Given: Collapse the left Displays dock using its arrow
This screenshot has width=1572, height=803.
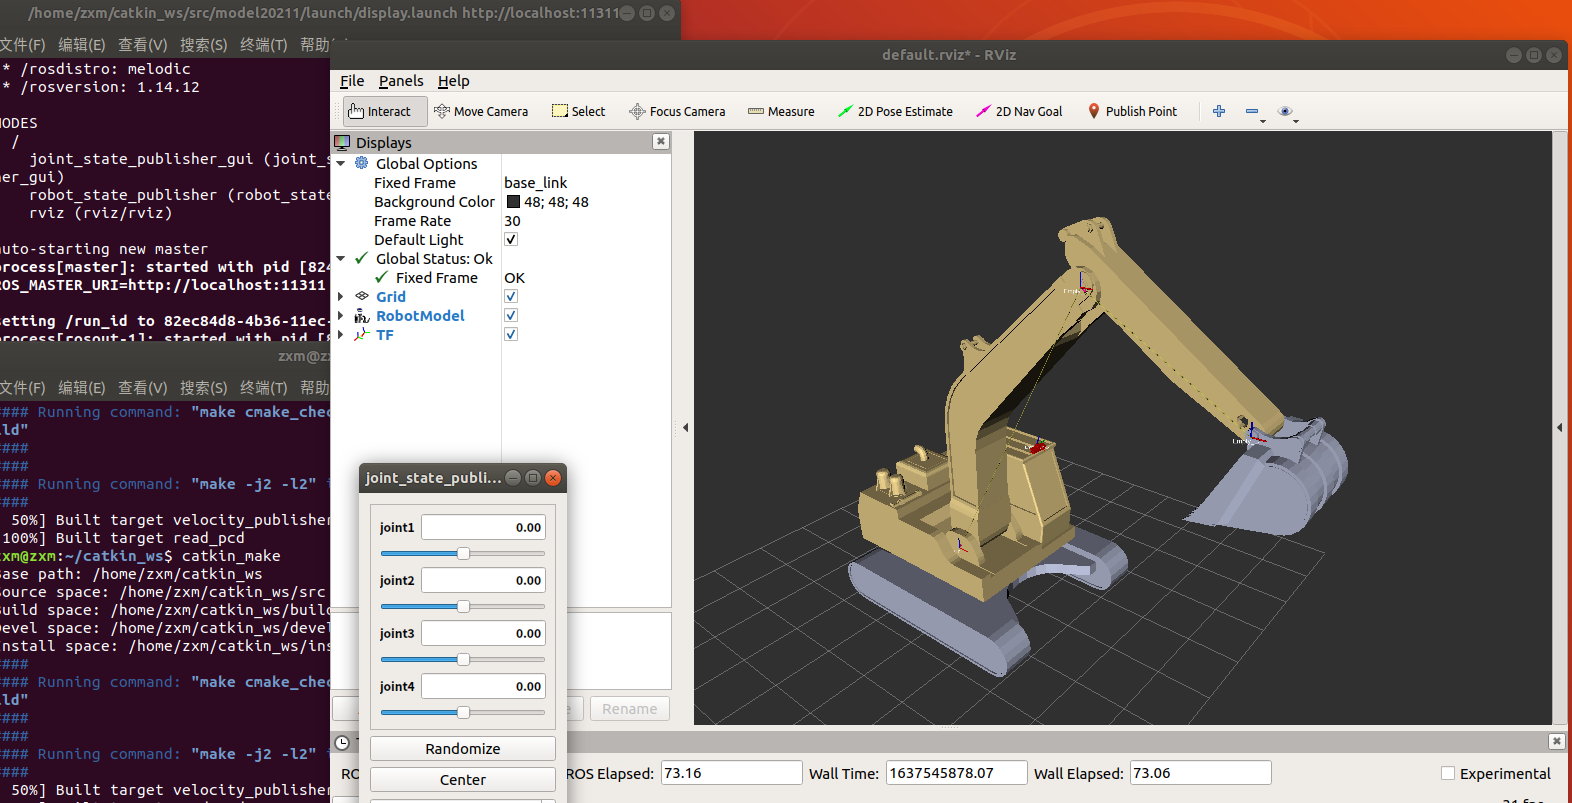Looking at the screenshot, I should [685, 428].
